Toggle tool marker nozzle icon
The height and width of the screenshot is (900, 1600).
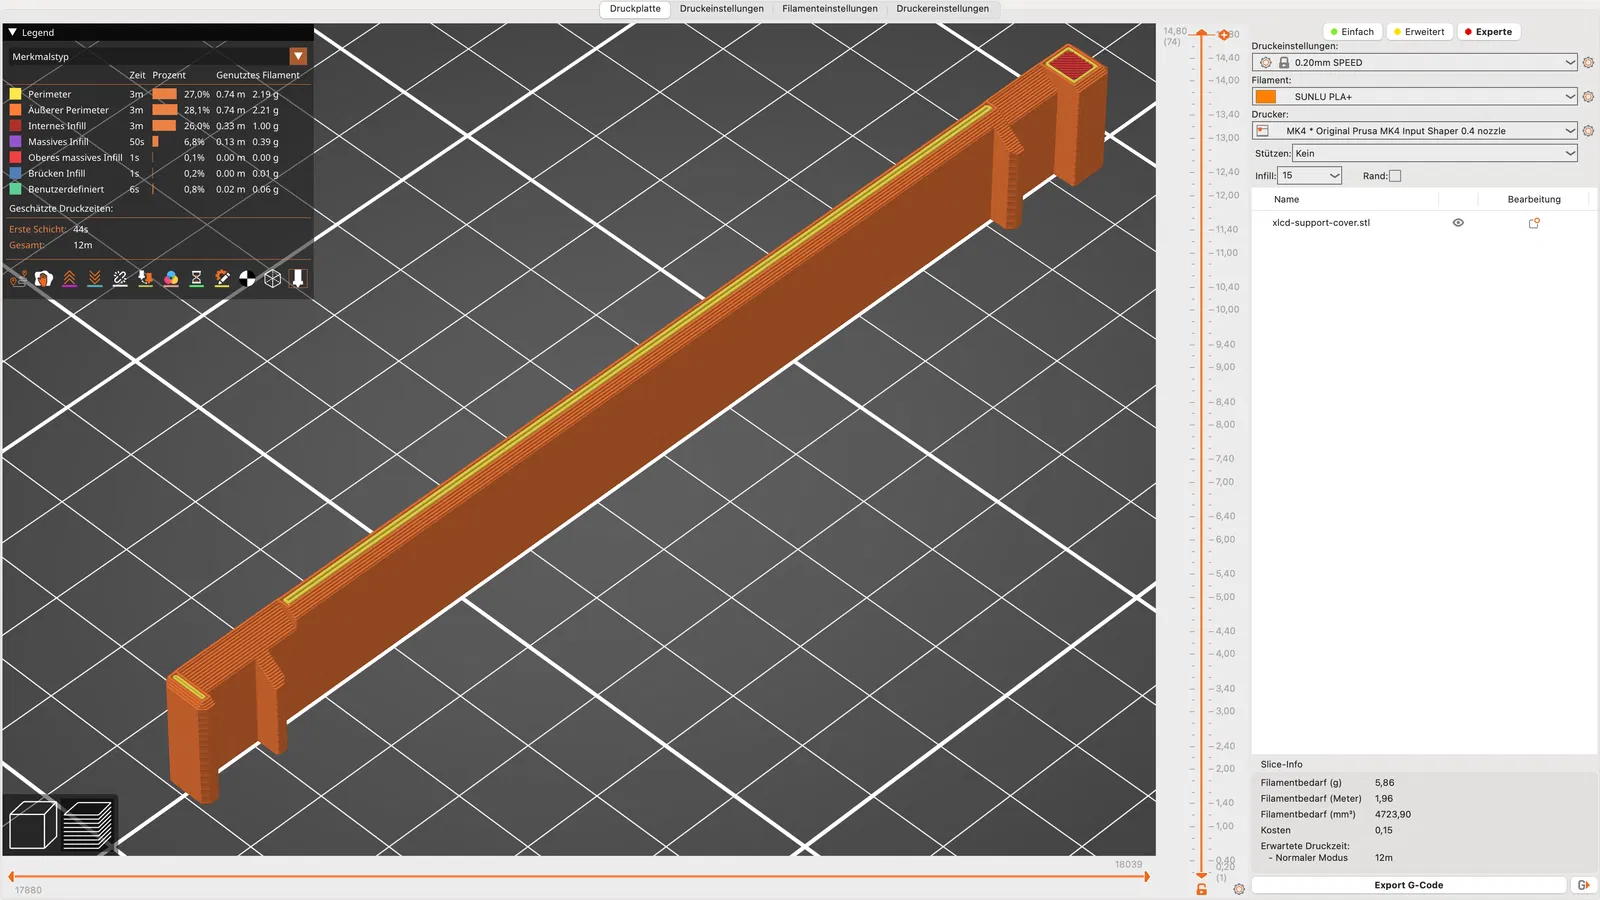coord(298,279)
